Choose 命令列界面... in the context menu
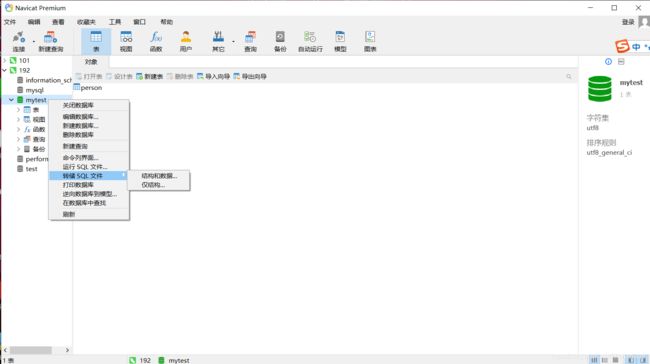This screenshot has height=364, width=650. click(89, 158)
